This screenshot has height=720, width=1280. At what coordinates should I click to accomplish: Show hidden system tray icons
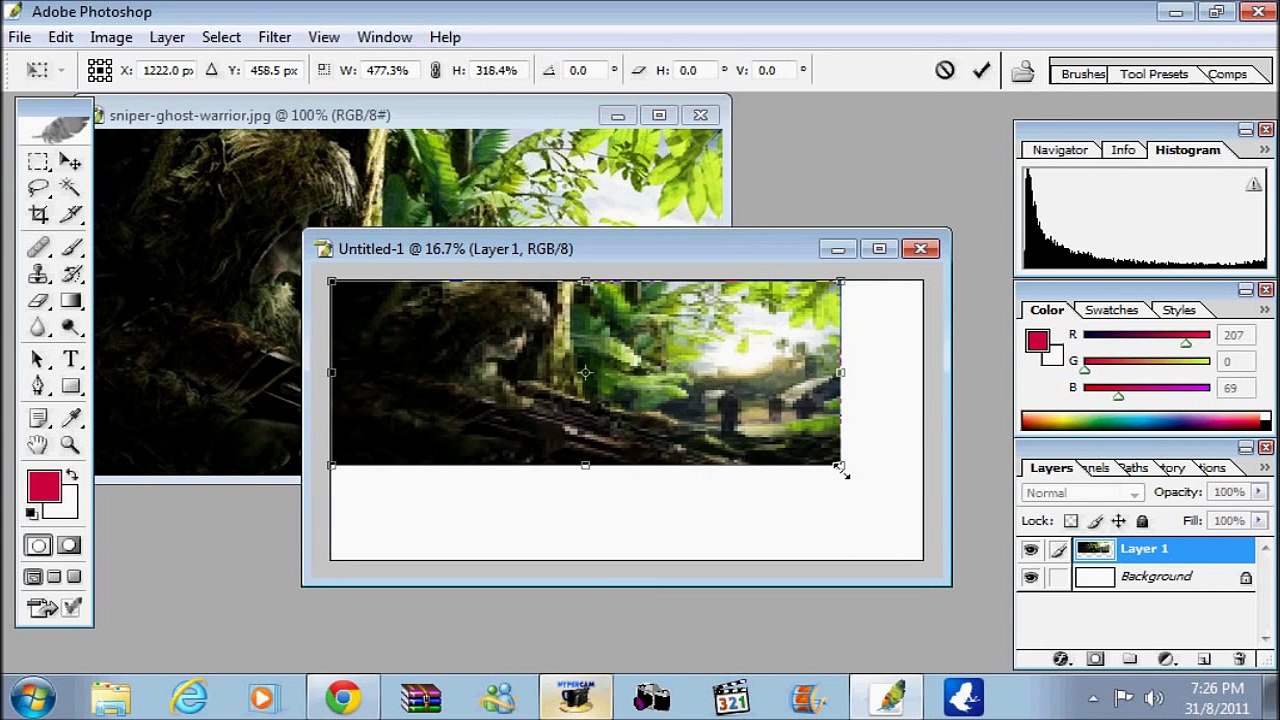pyautogui.click(x=1093, y=698)
